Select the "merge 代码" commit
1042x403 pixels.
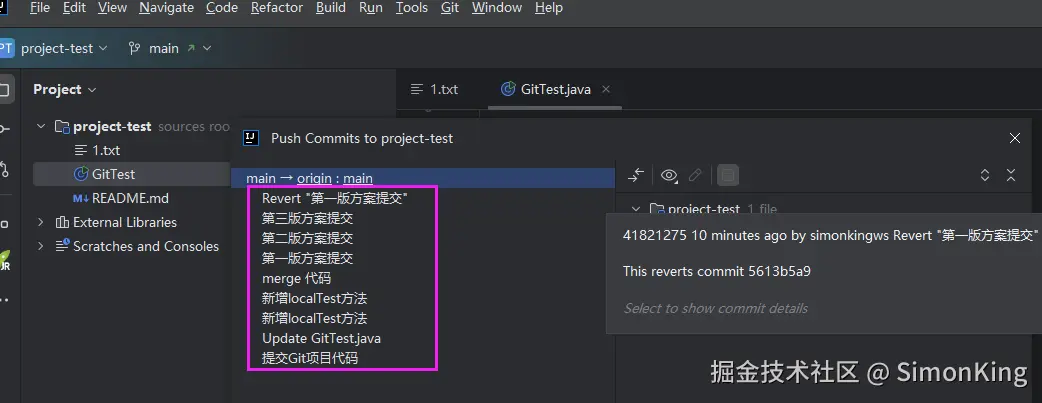[296, 278]
